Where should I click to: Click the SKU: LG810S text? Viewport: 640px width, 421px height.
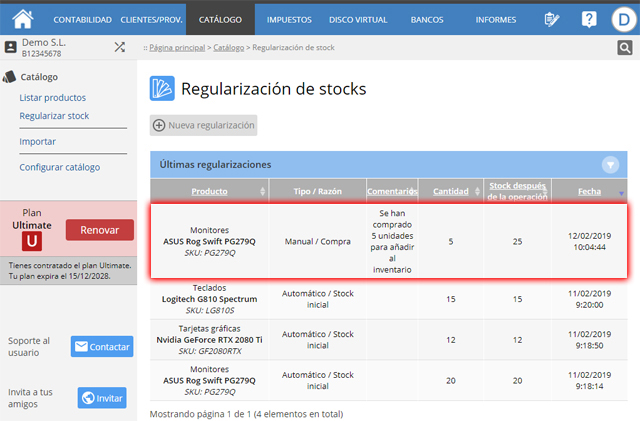[210, 310]
